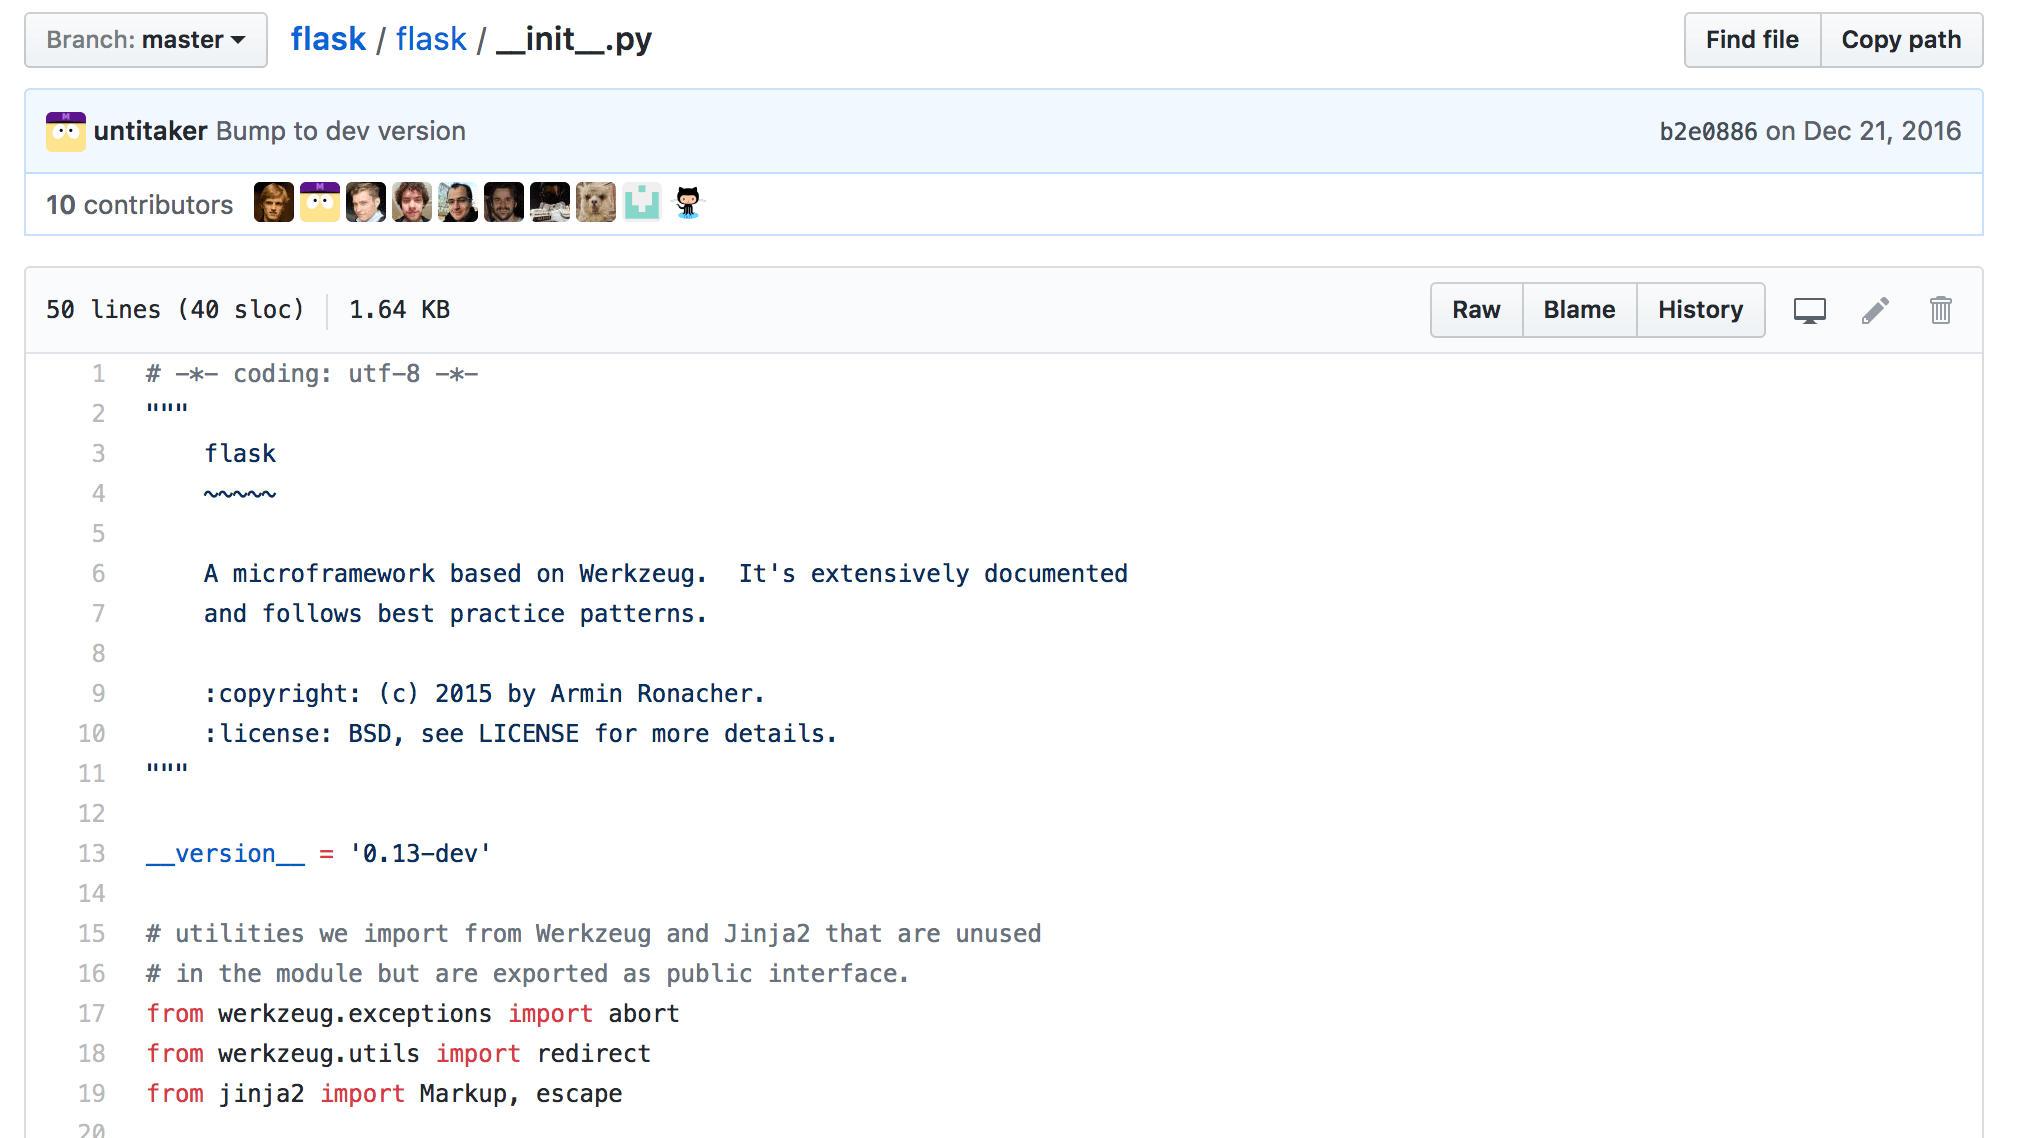
Task: Click the alpaca contributor avatar
Action: pyautogui.click(x=596, y=203)
